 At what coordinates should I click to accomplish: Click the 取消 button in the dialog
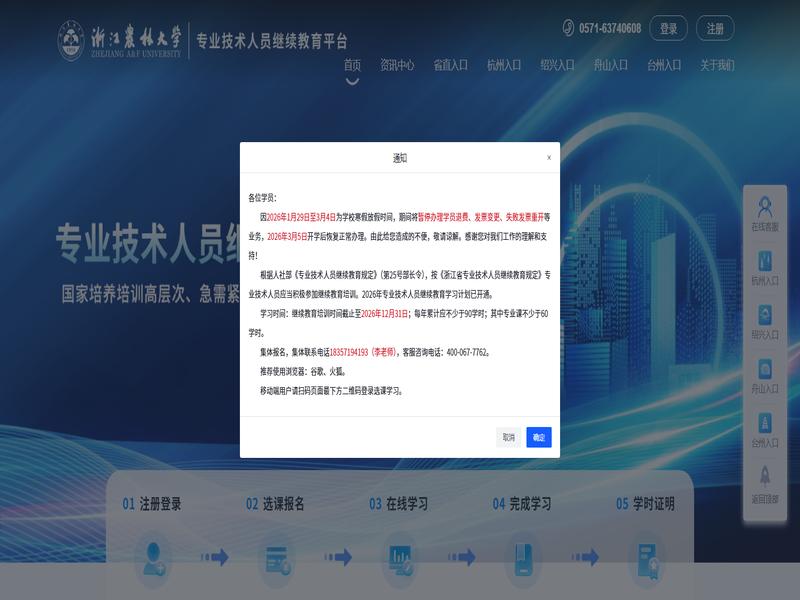(x=509, y=437)
